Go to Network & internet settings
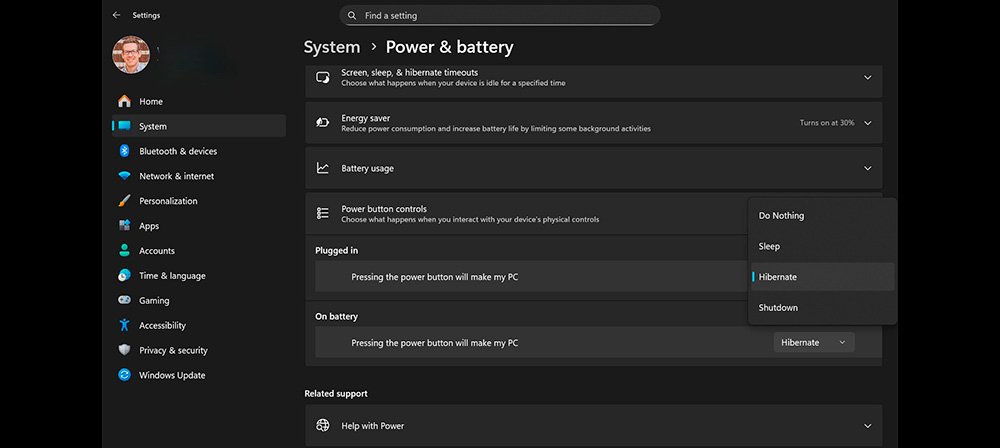This screenshot has width=1000, height=448. [198, 176]
